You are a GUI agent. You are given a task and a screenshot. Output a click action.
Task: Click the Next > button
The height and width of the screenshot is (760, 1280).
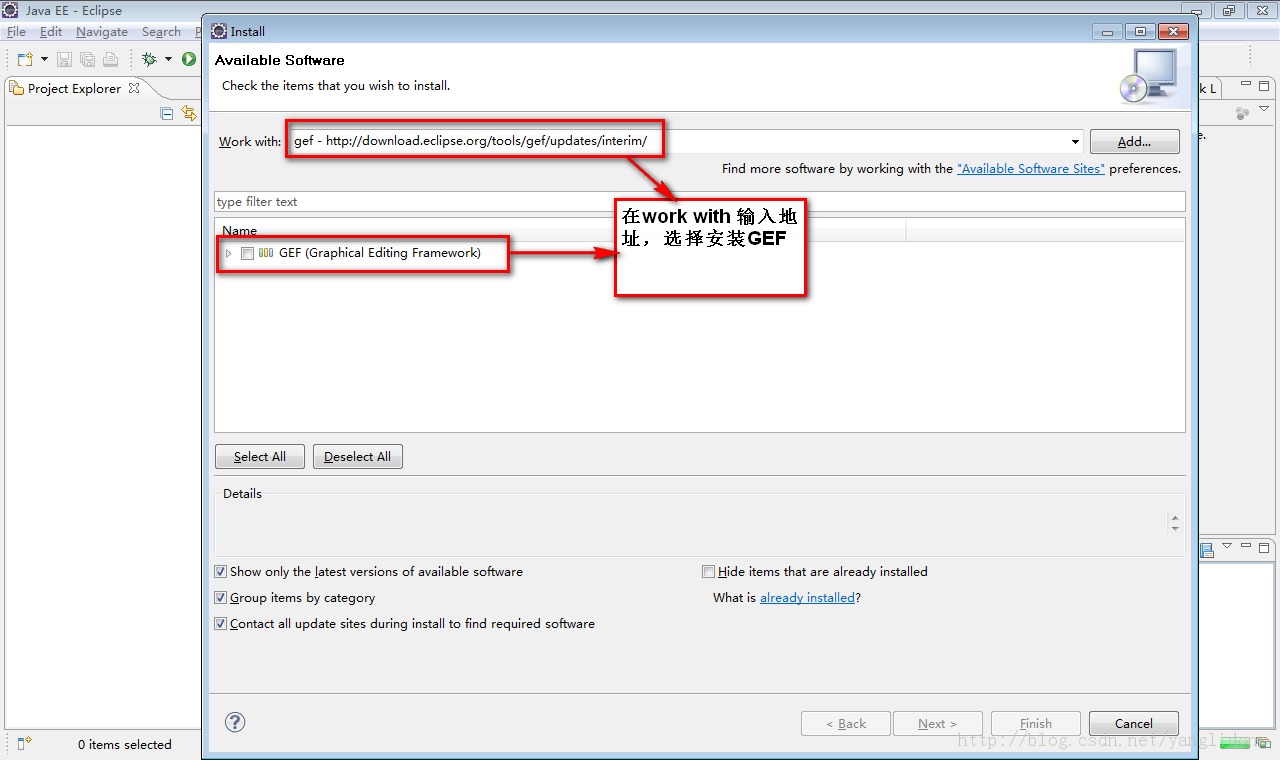click(937, 724)
